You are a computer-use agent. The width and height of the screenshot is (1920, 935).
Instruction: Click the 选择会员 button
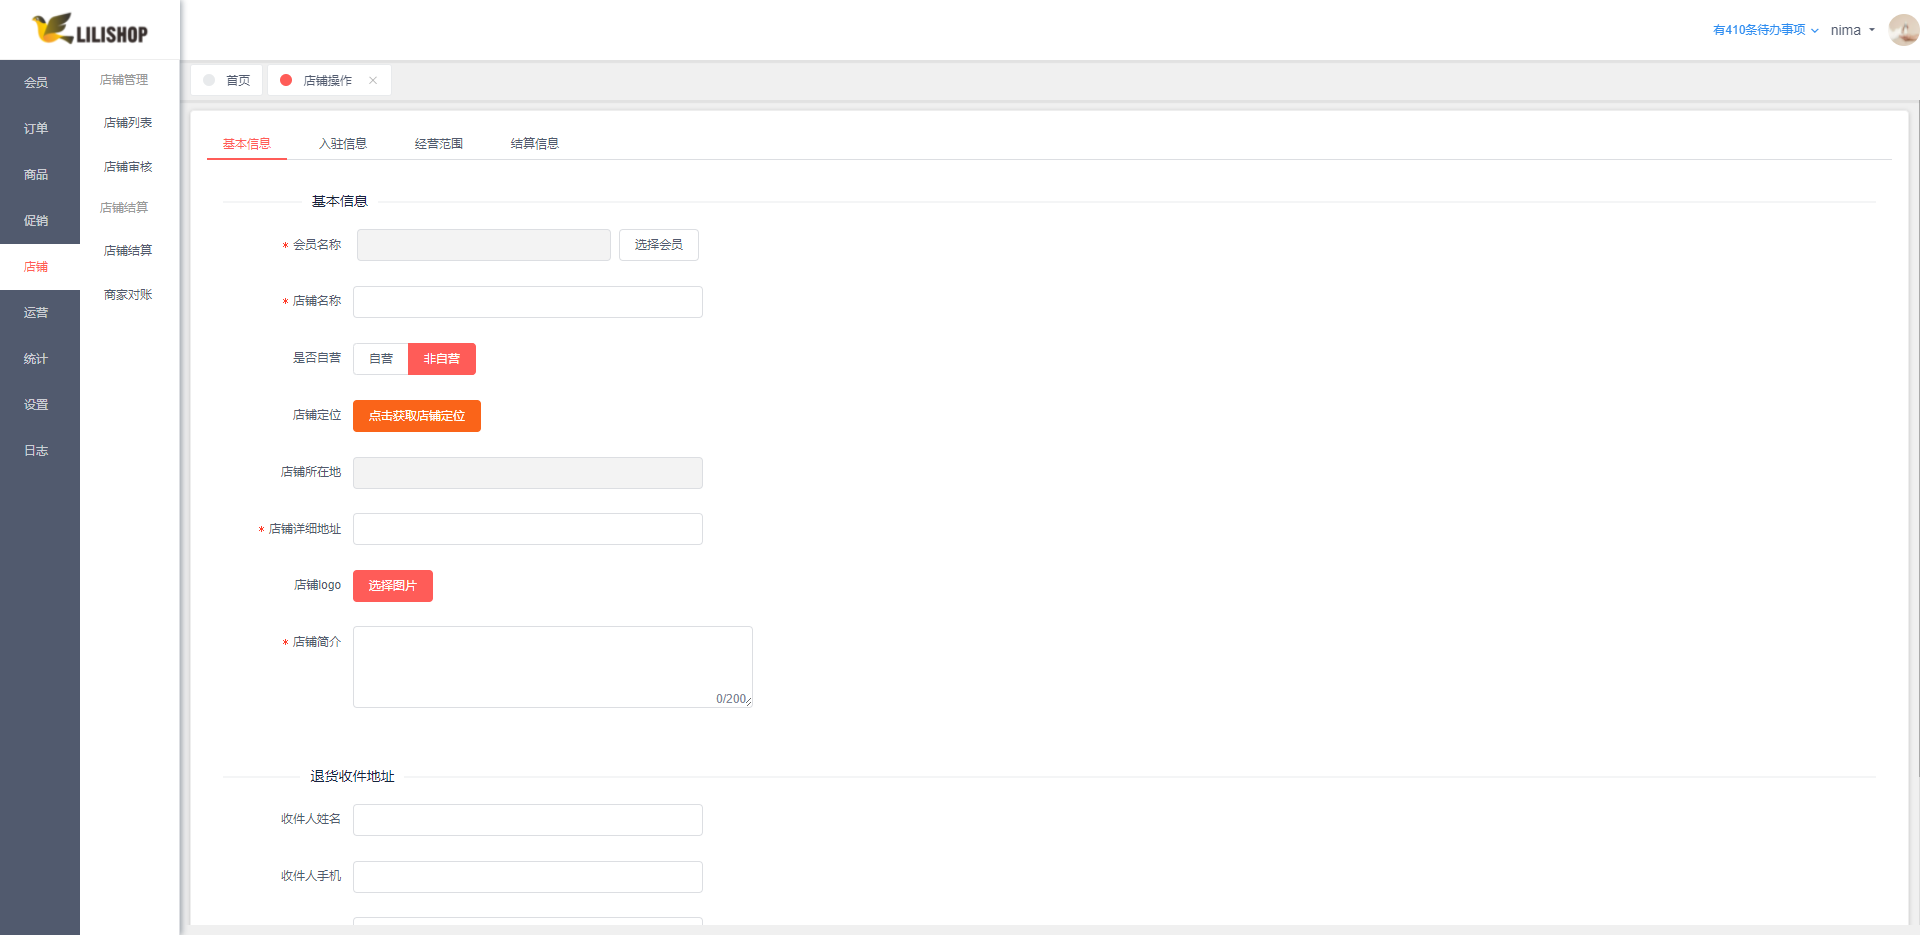659,245
